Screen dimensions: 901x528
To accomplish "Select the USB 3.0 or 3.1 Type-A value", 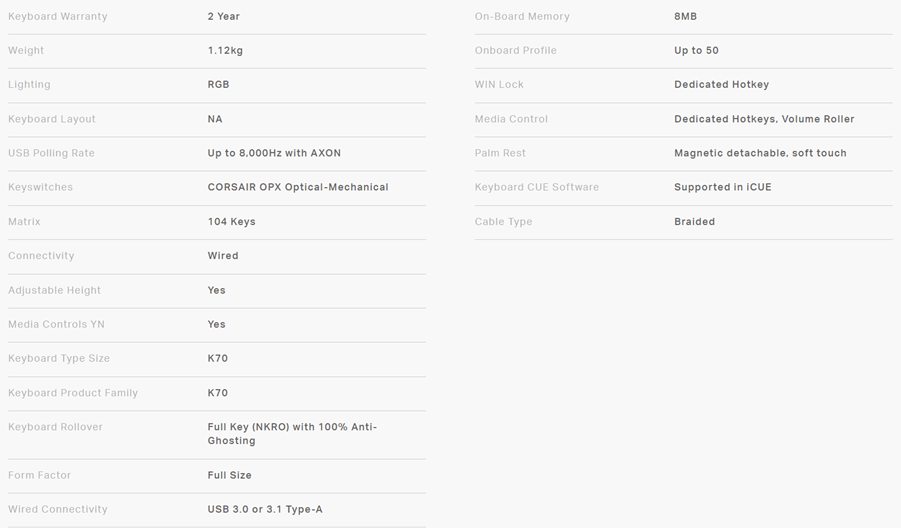I will tap(265, 510).
